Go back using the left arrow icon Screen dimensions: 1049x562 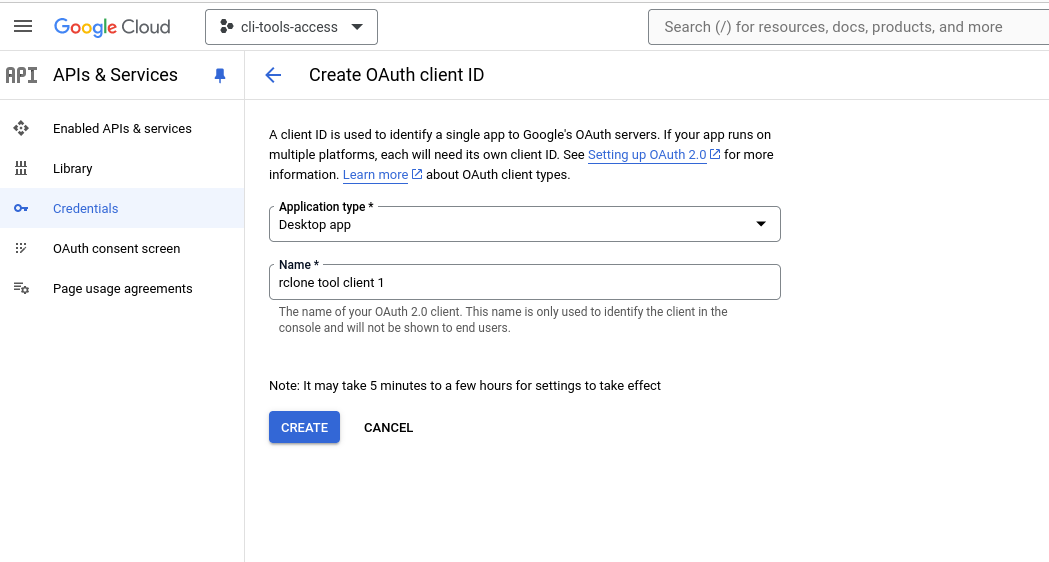pyautogui.click(x=273, y=75)
